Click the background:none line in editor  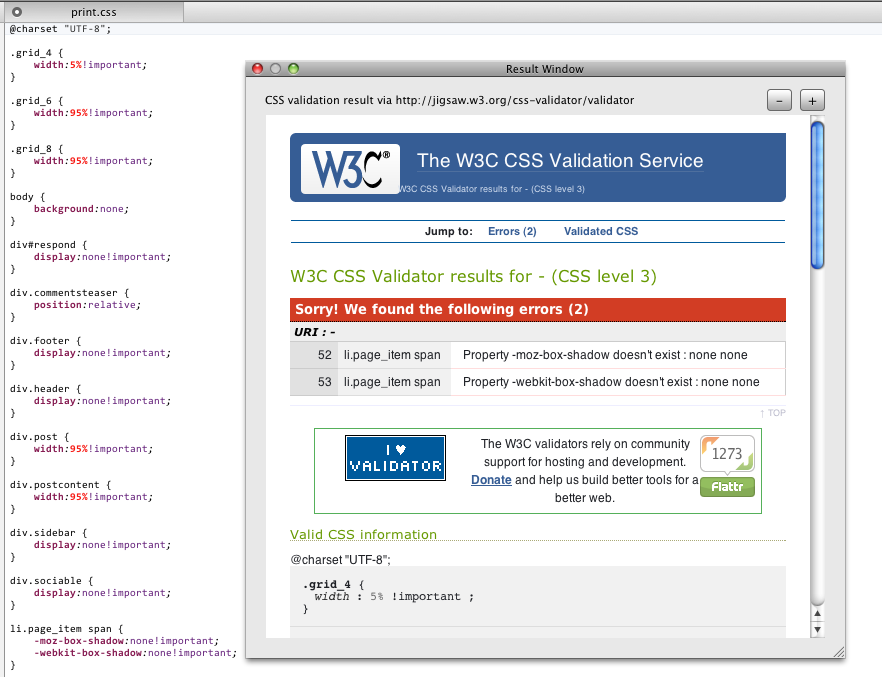(x=81, y=209)
